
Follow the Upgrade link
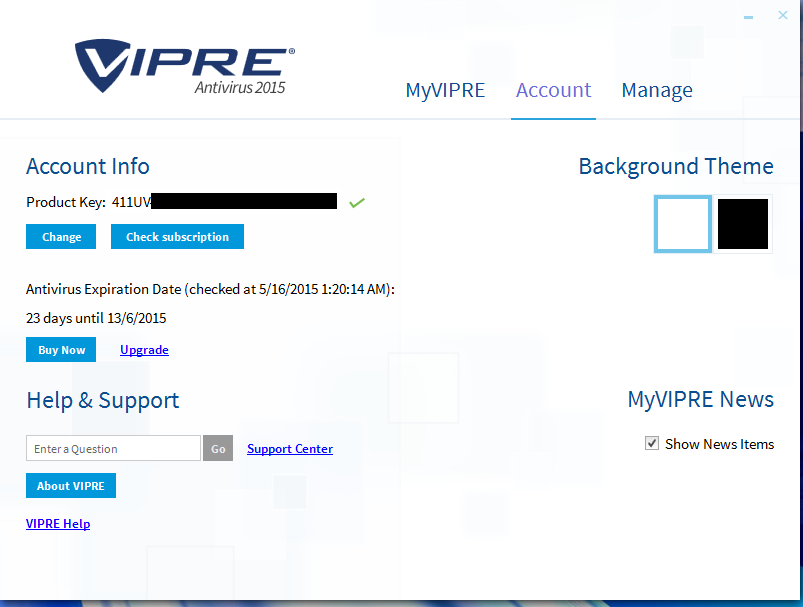(144, 350)
